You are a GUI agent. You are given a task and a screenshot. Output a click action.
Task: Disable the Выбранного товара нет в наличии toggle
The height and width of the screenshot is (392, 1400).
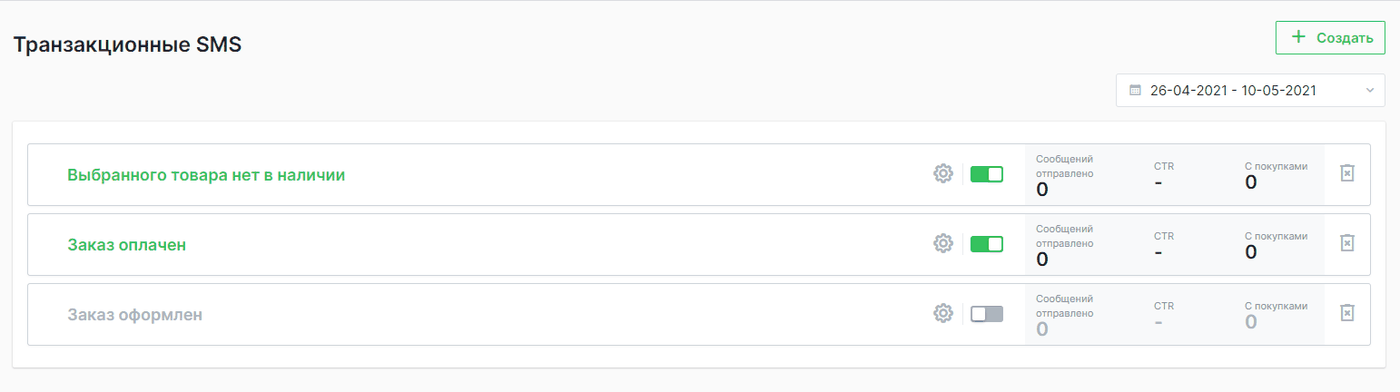click(987, 174)
